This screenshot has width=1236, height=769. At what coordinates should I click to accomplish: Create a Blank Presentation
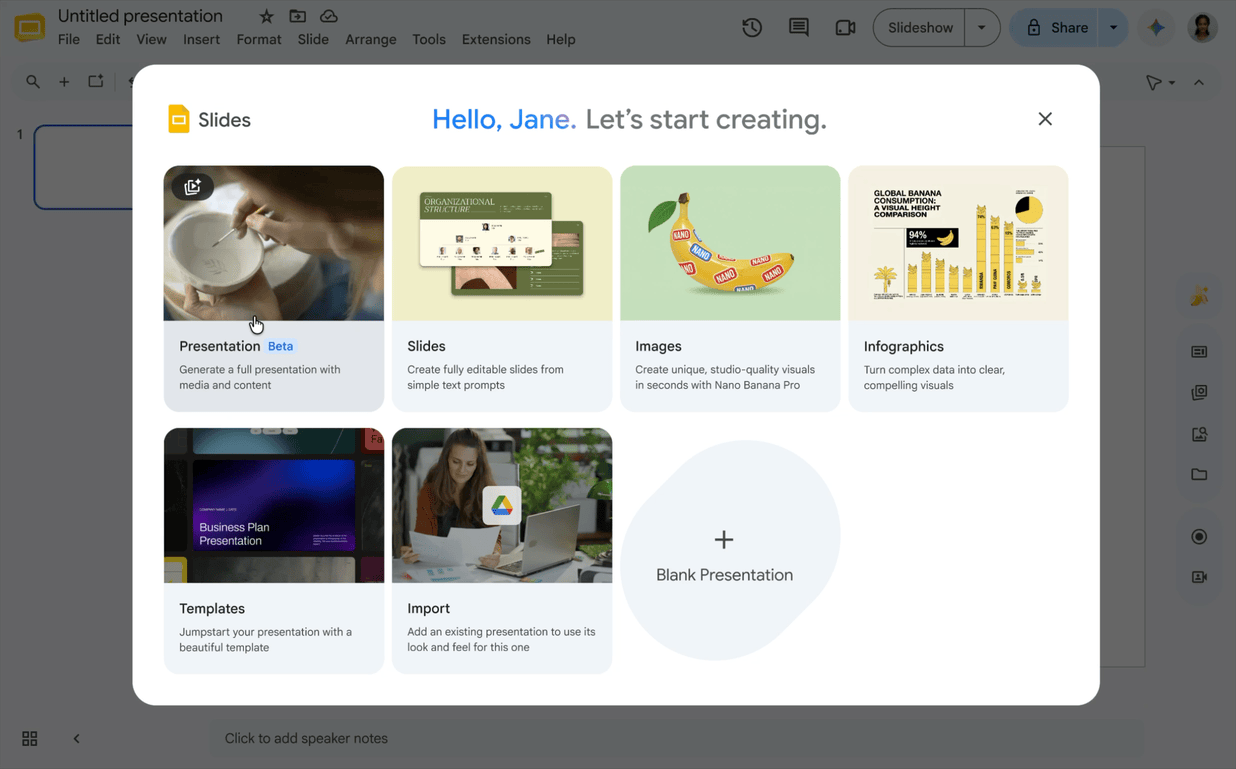(x=729, y=551)
